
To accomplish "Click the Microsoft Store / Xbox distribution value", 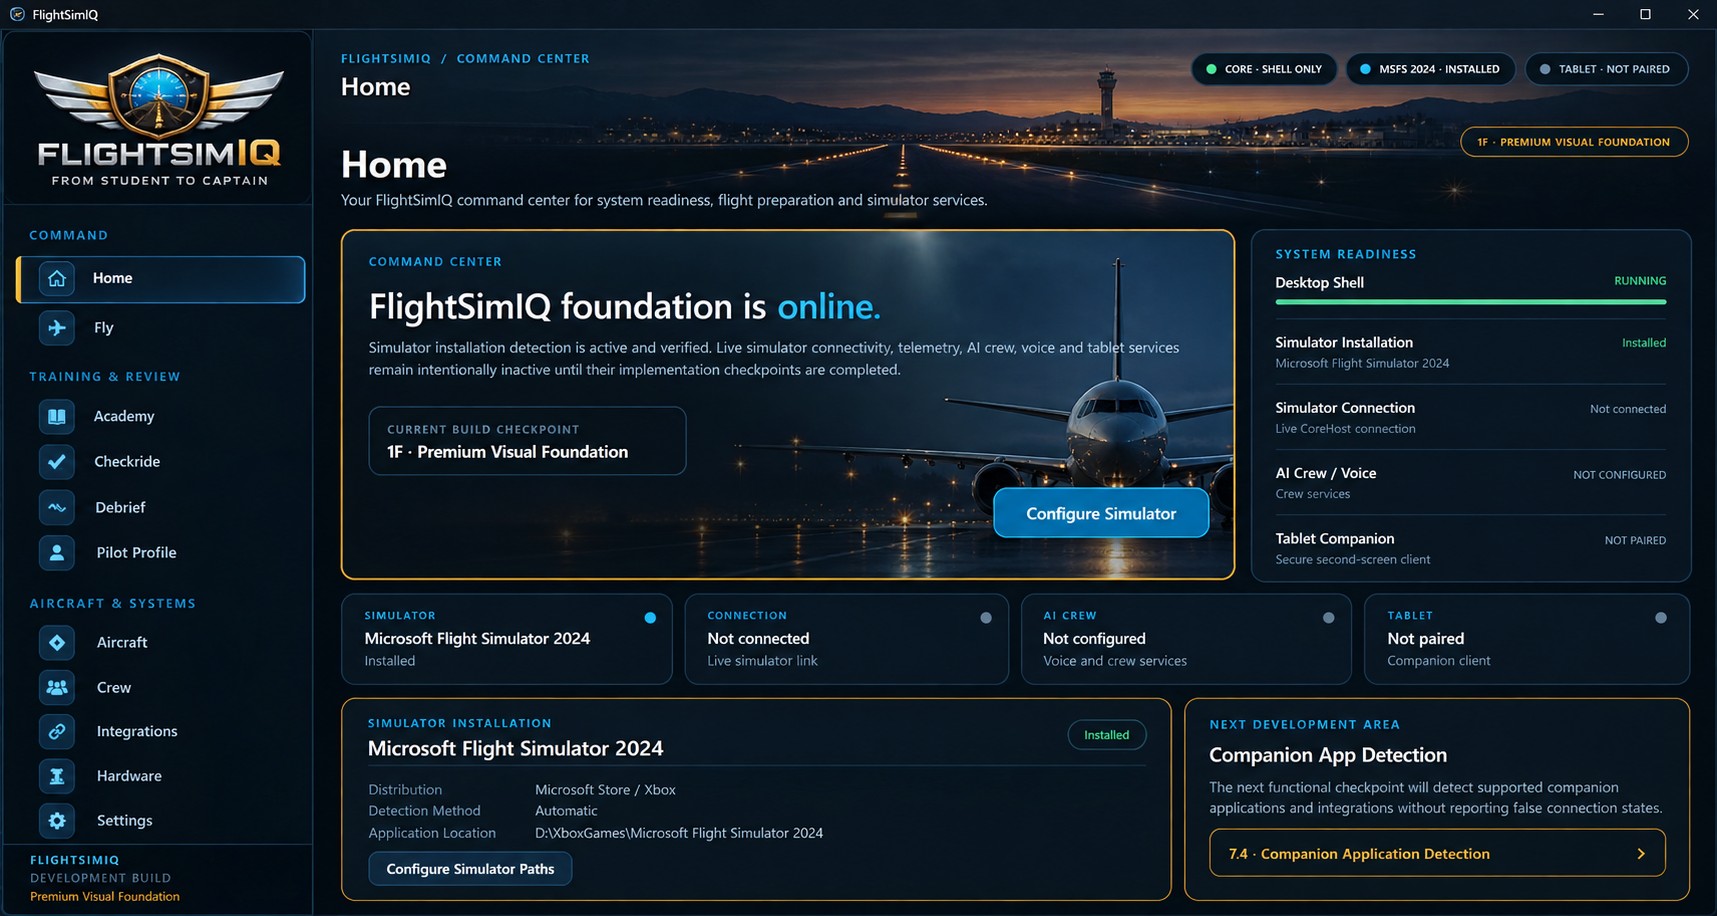I will 605,790.
